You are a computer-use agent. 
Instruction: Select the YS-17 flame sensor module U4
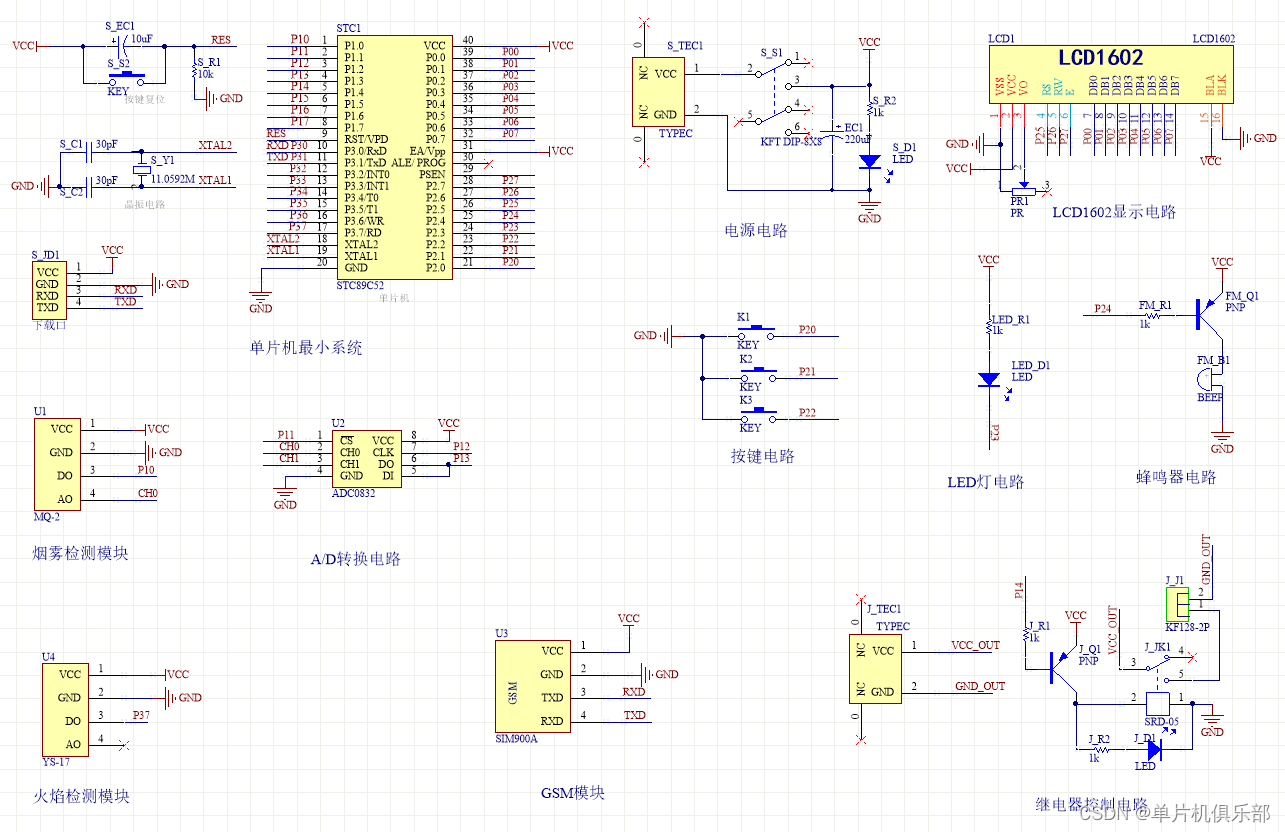click(x=64, y=708)
